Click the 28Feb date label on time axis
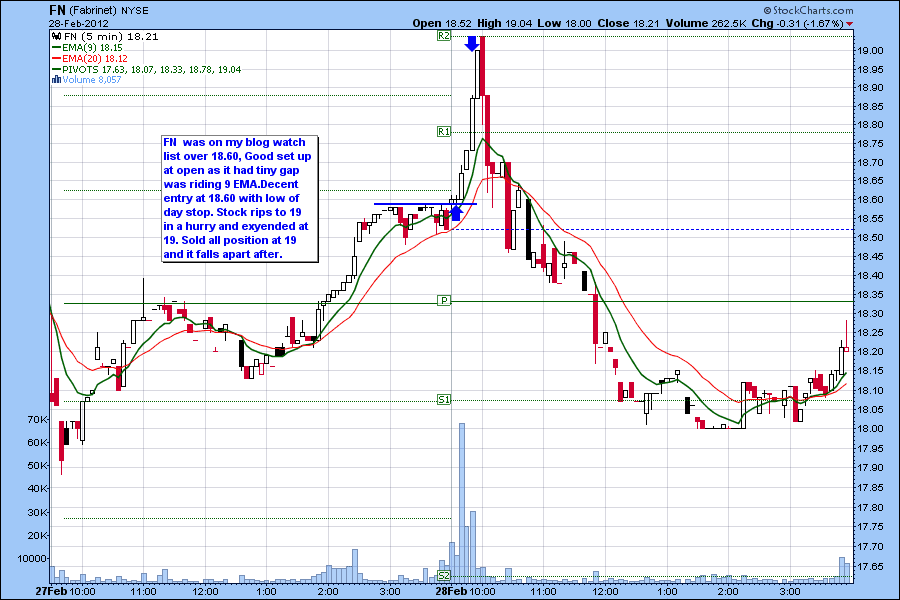 coord(452,591)
